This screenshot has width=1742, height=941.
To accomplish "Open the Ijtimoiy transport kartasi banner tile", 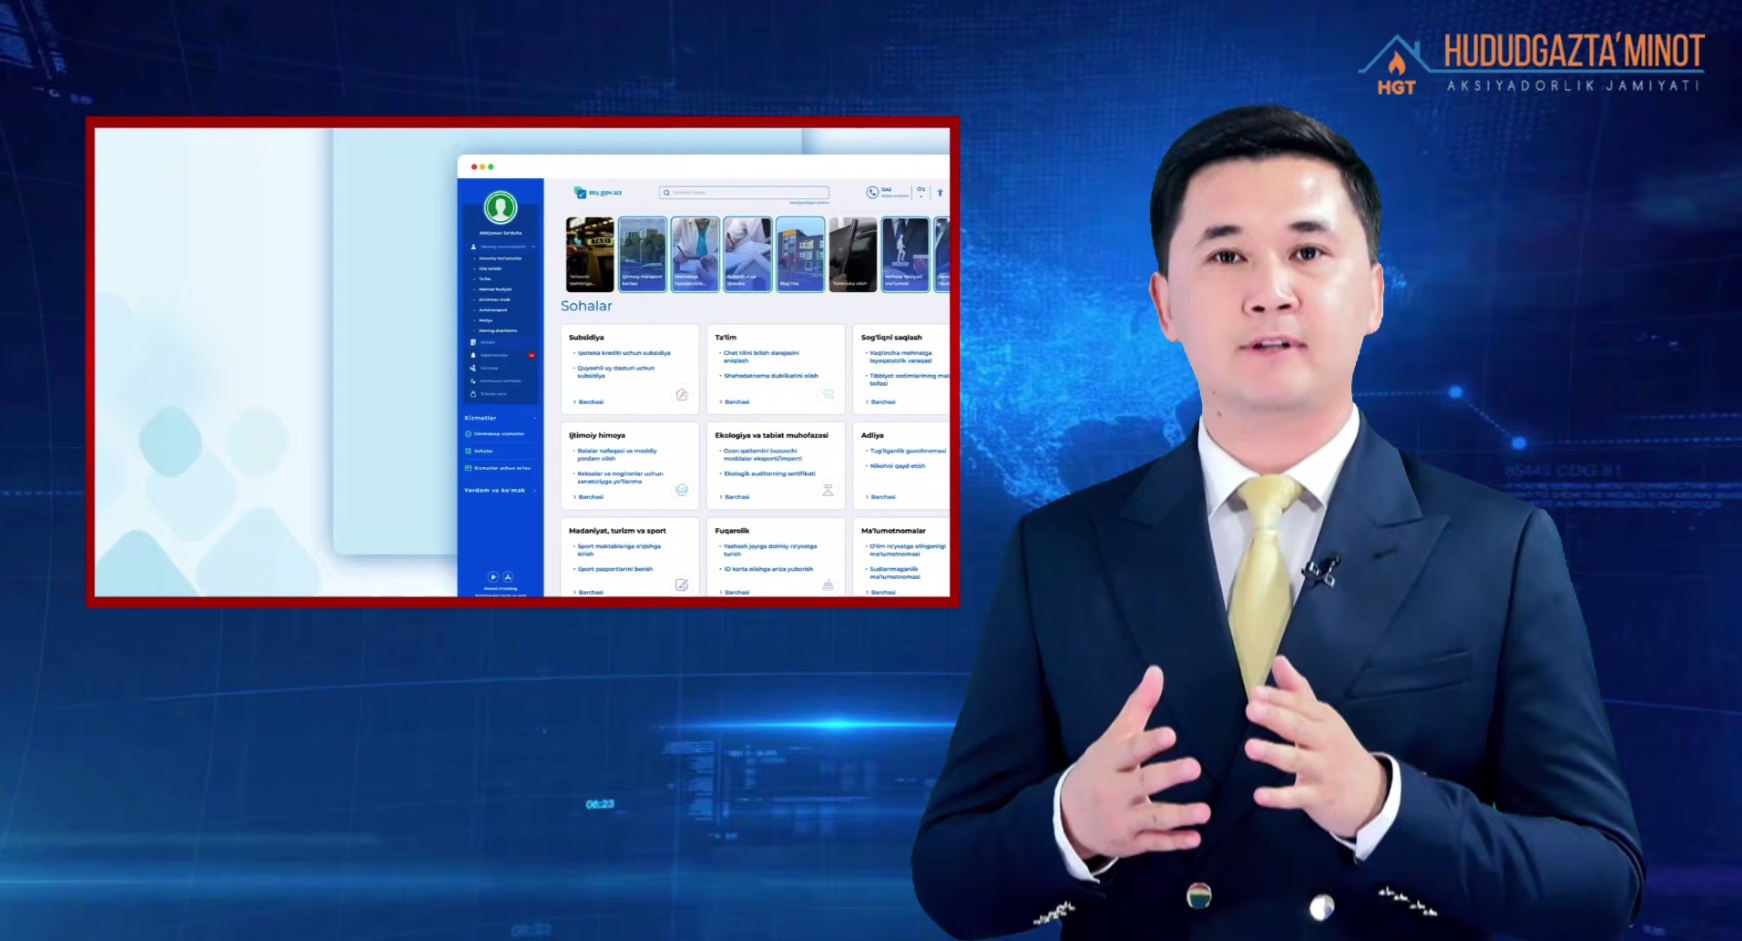I will [x=642, y=254].
